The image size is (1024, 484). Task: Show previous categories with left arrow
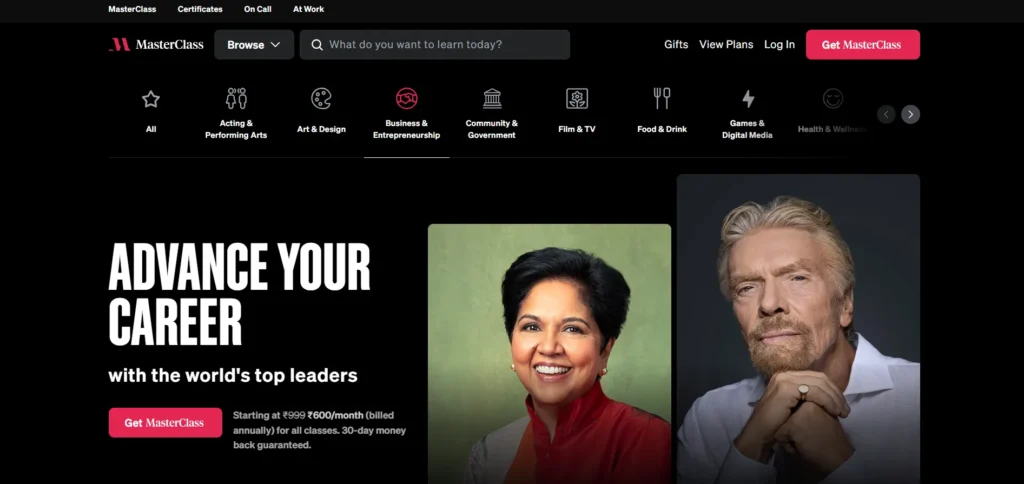pyautogui.click(x=886, y=114)
